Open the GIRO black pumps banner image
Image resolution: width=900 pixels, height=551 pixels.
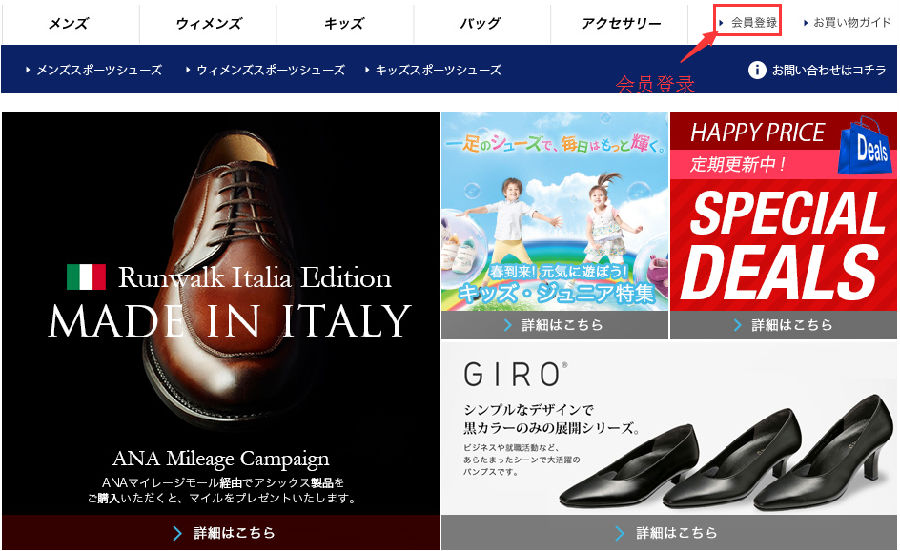point(669,428)
